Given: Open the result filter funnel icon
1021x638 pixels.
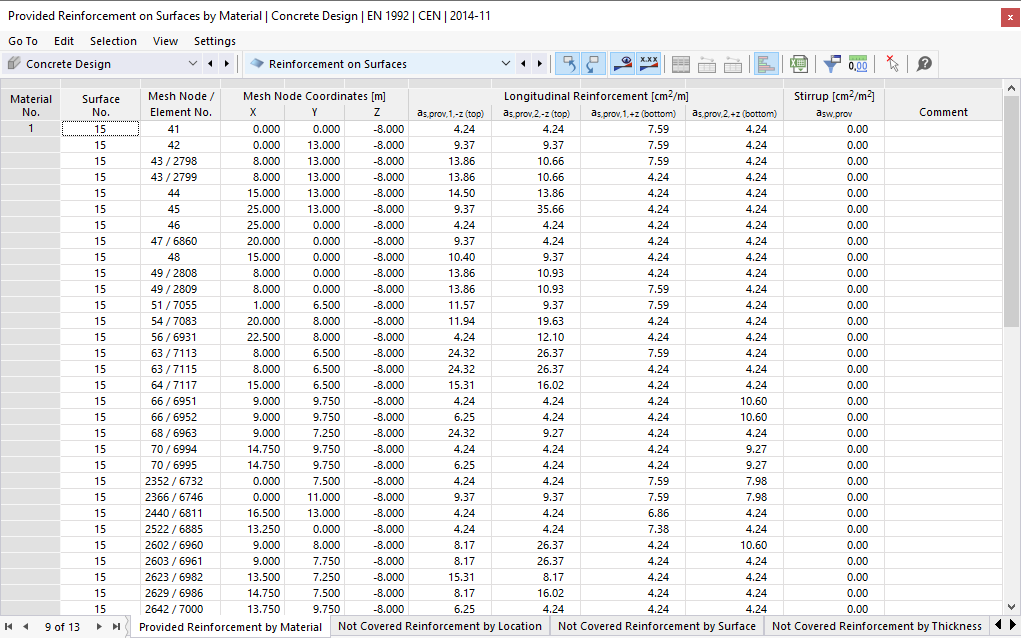Looking at the screenshot, I should tap(832, 64).
